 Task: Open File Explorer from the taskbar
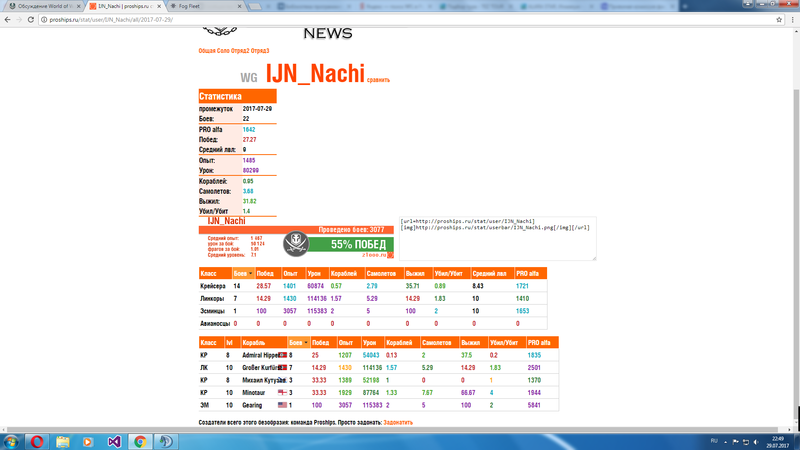(x=63, y=442)
